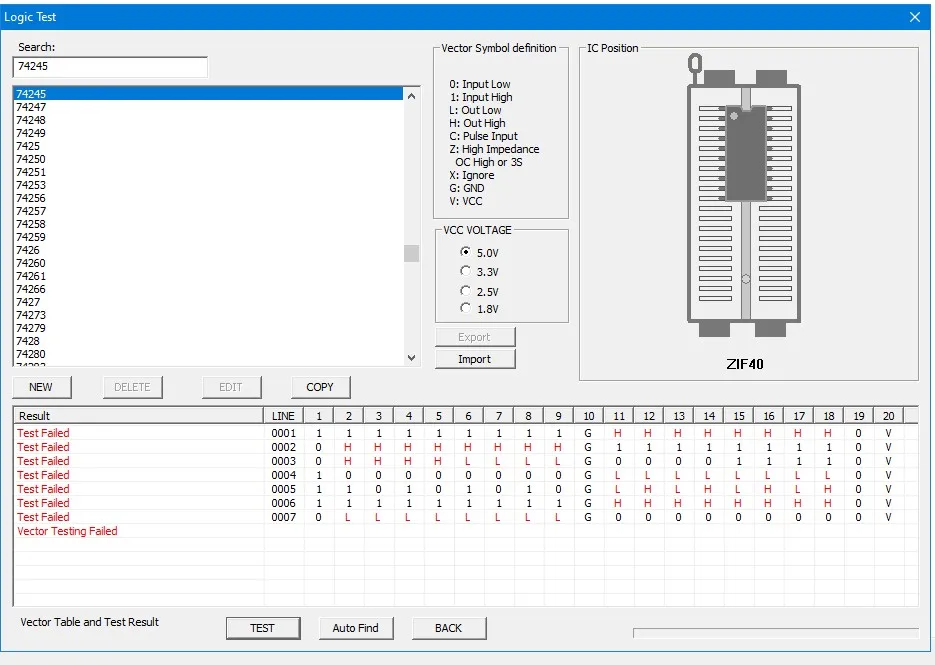Go BACK from the Logic Test
The height and width of the screenshot is (665, 935).
point(448,628)
